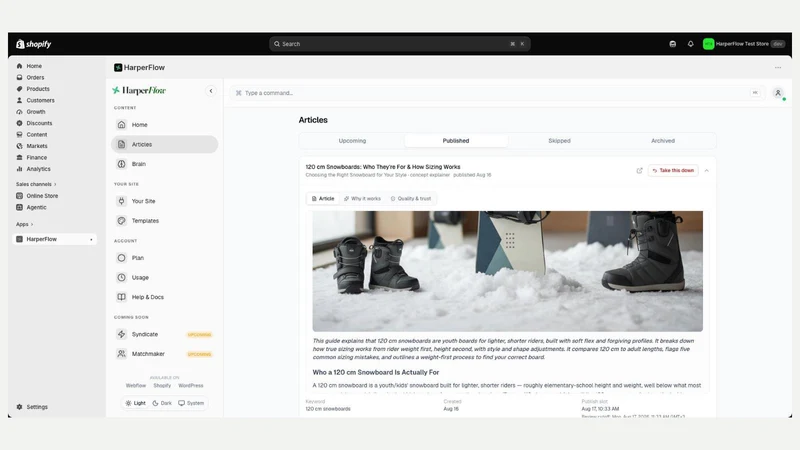Select the Quality & trust sub-tab
The image size is (800, 450).
tap(411, 198)
